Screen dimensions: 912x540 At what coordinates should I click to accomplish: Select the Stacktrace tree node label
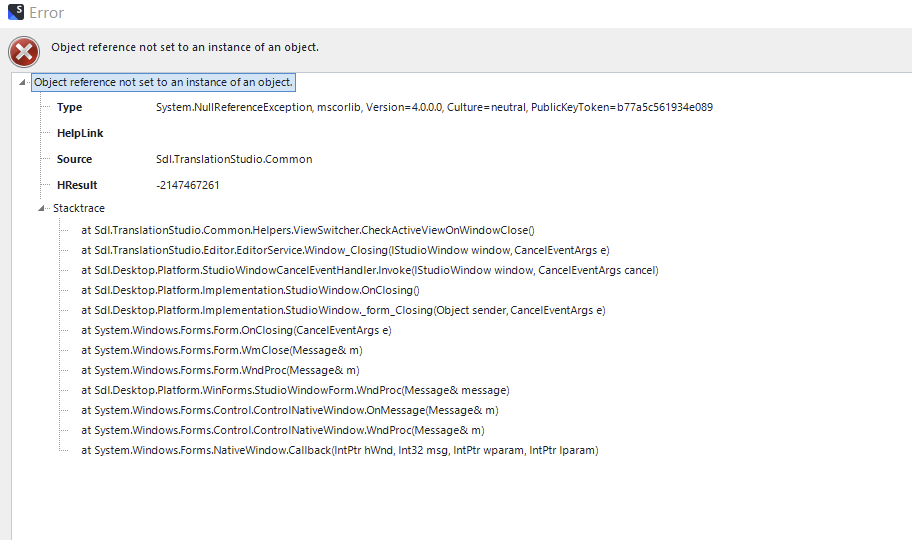coord(79,208)
